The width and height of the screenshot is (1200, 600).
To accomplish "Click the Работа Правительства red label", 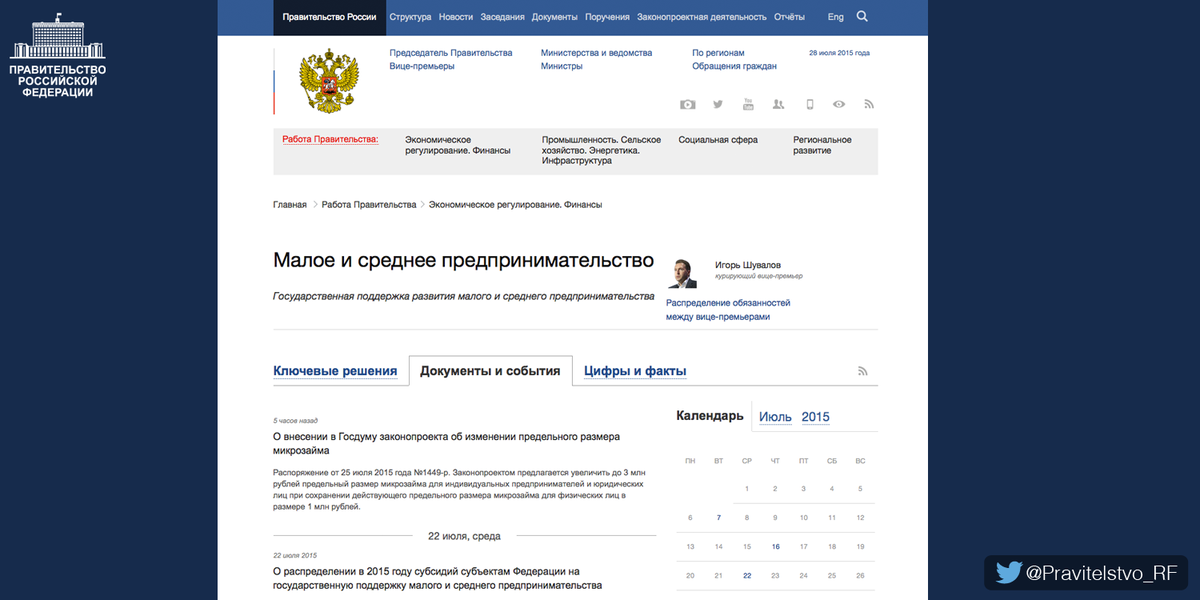I will [330, 139].
